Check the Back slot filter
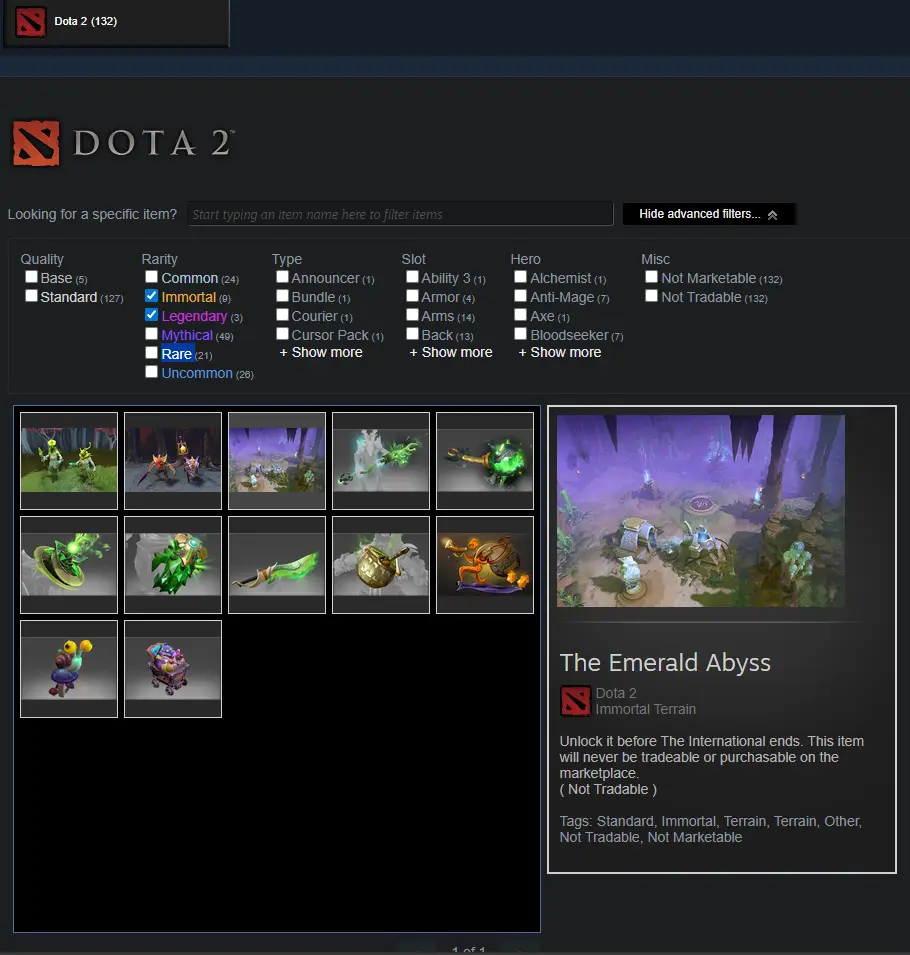 pyautogui.click(x=412, y=334)
